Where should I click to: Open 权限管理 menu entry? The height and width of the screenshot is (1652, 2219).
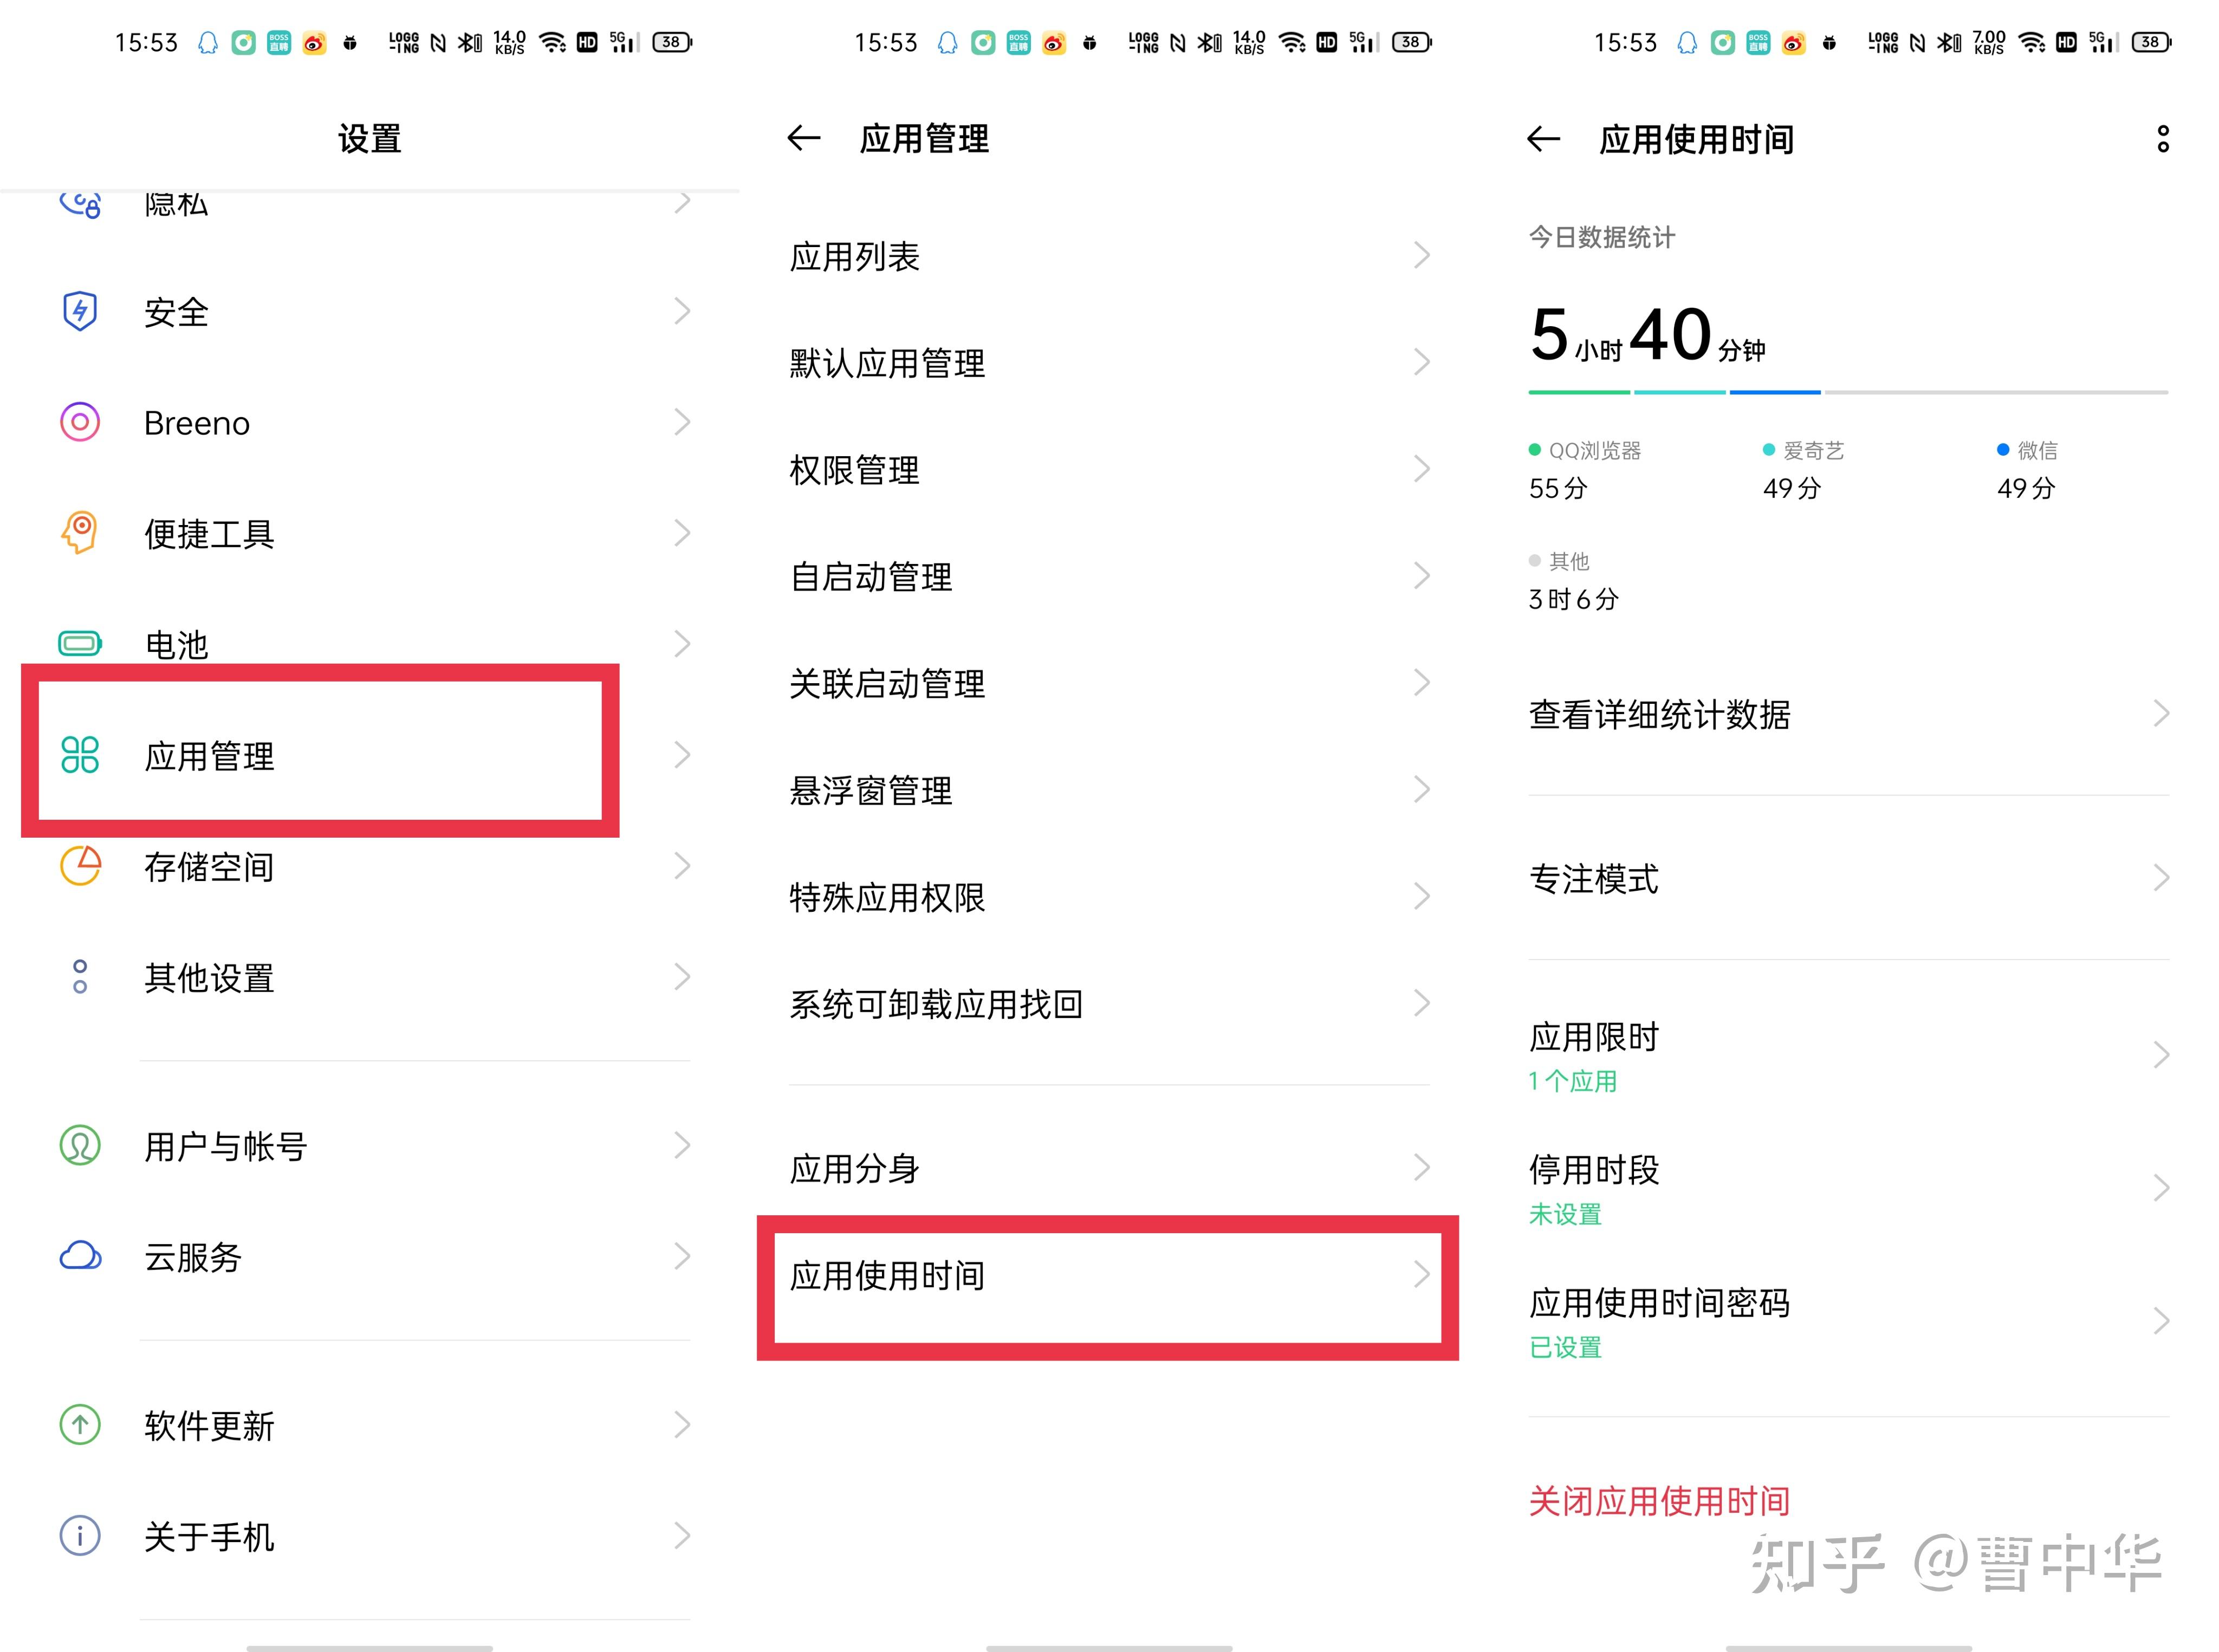click(x=1109, y=469)
